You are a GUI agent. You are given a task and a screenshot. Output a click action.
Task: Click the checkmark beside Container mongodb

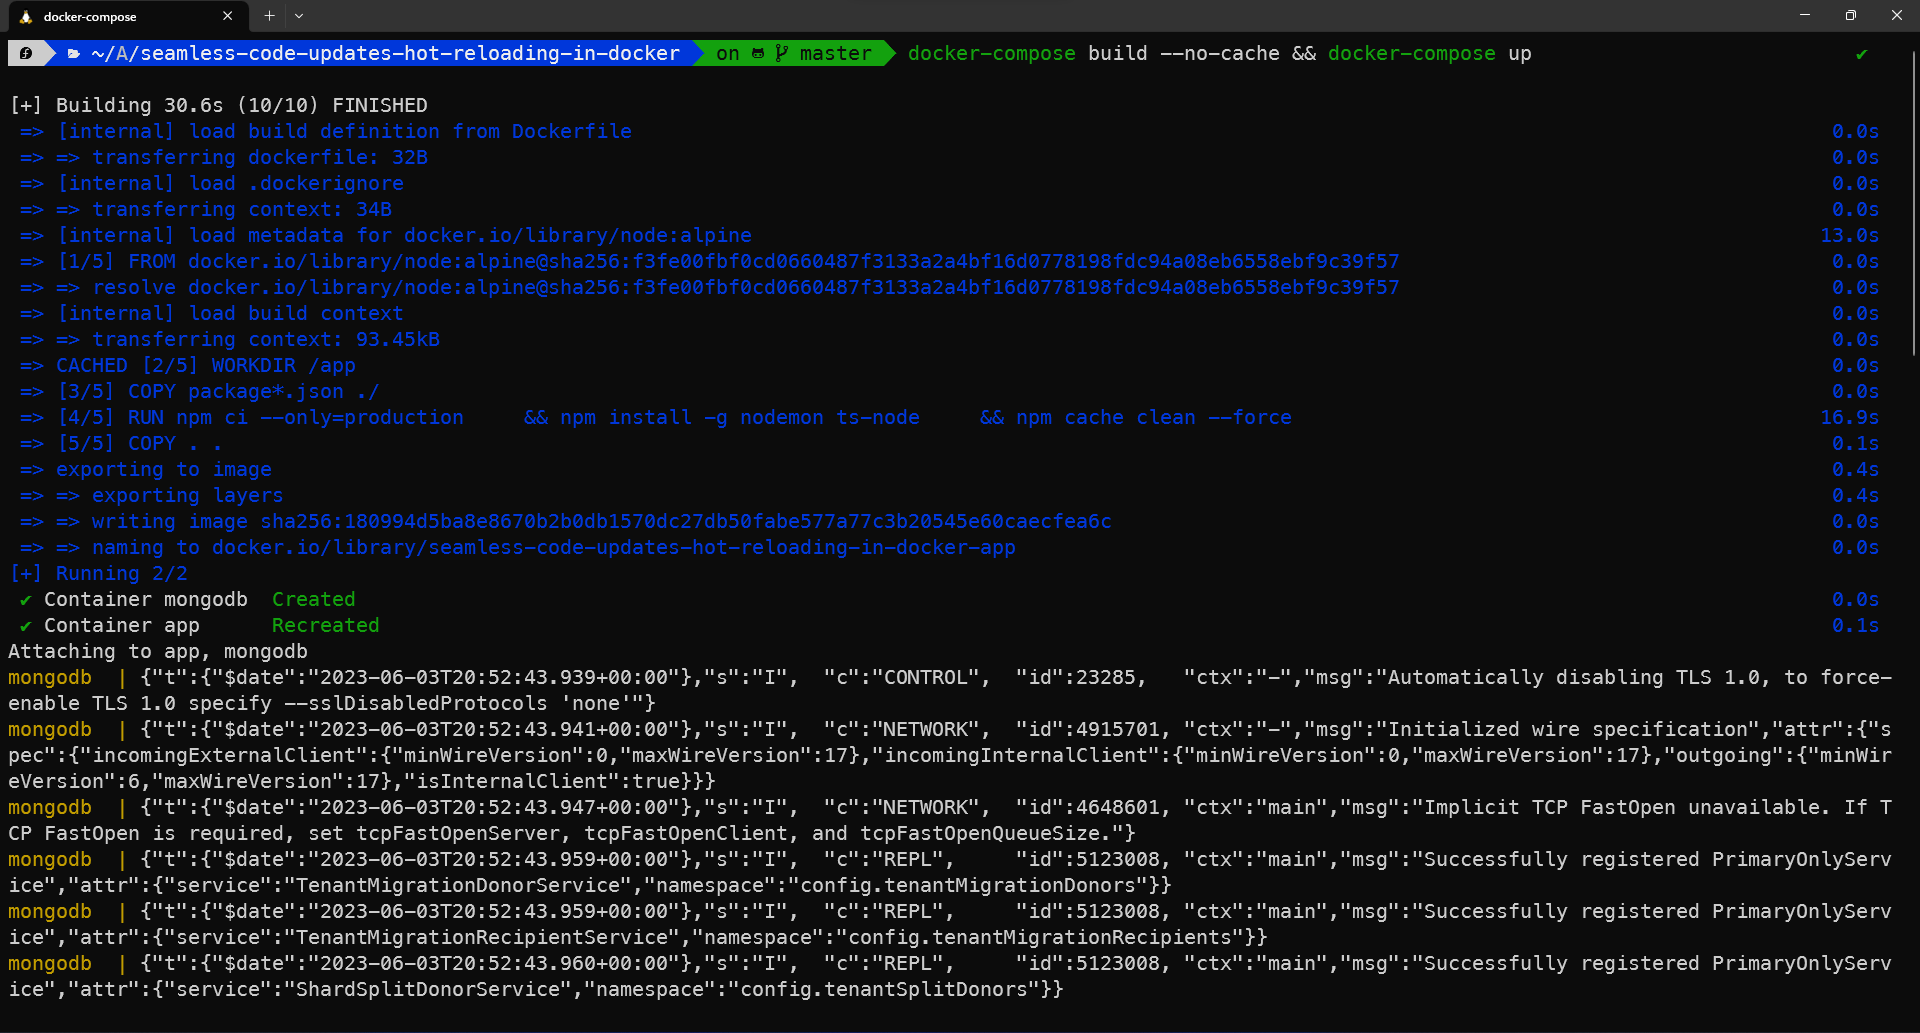25,600
